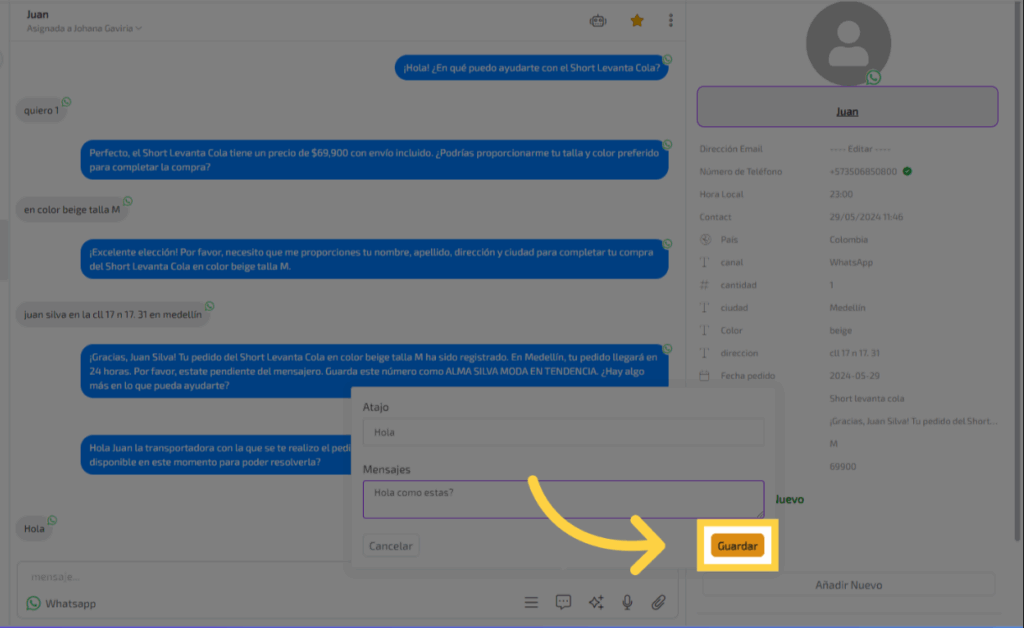This screenshot has height=628, width=1024.
Task: Click the AI sparkle icon in message toolbar
Action: coord(596,602)
